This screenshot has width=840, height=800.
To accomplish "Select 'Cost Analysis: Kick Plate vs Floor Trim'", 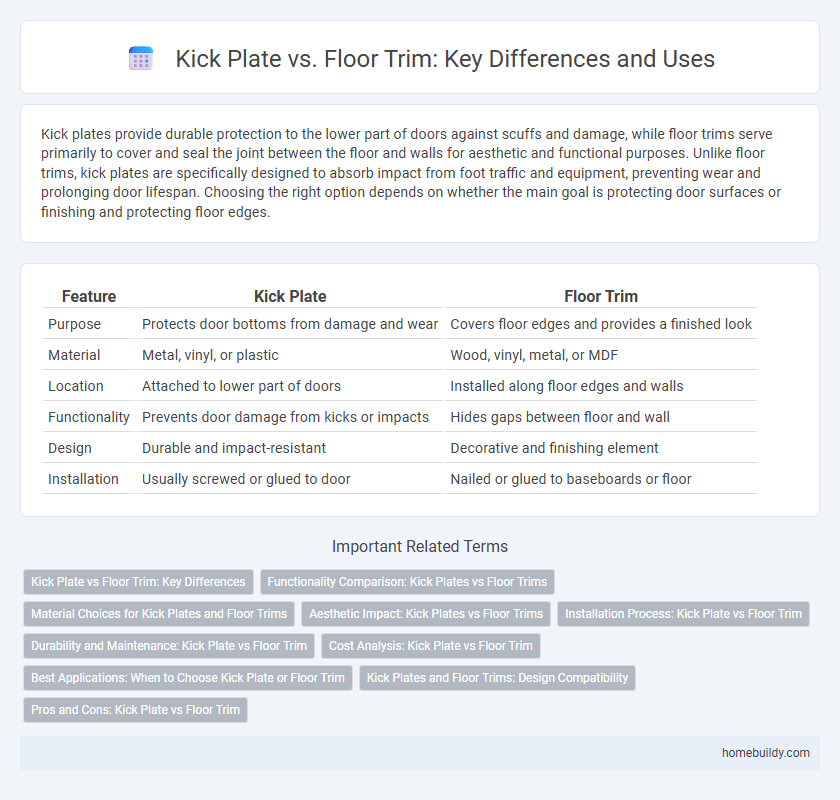I will click(x=431, y=646).
